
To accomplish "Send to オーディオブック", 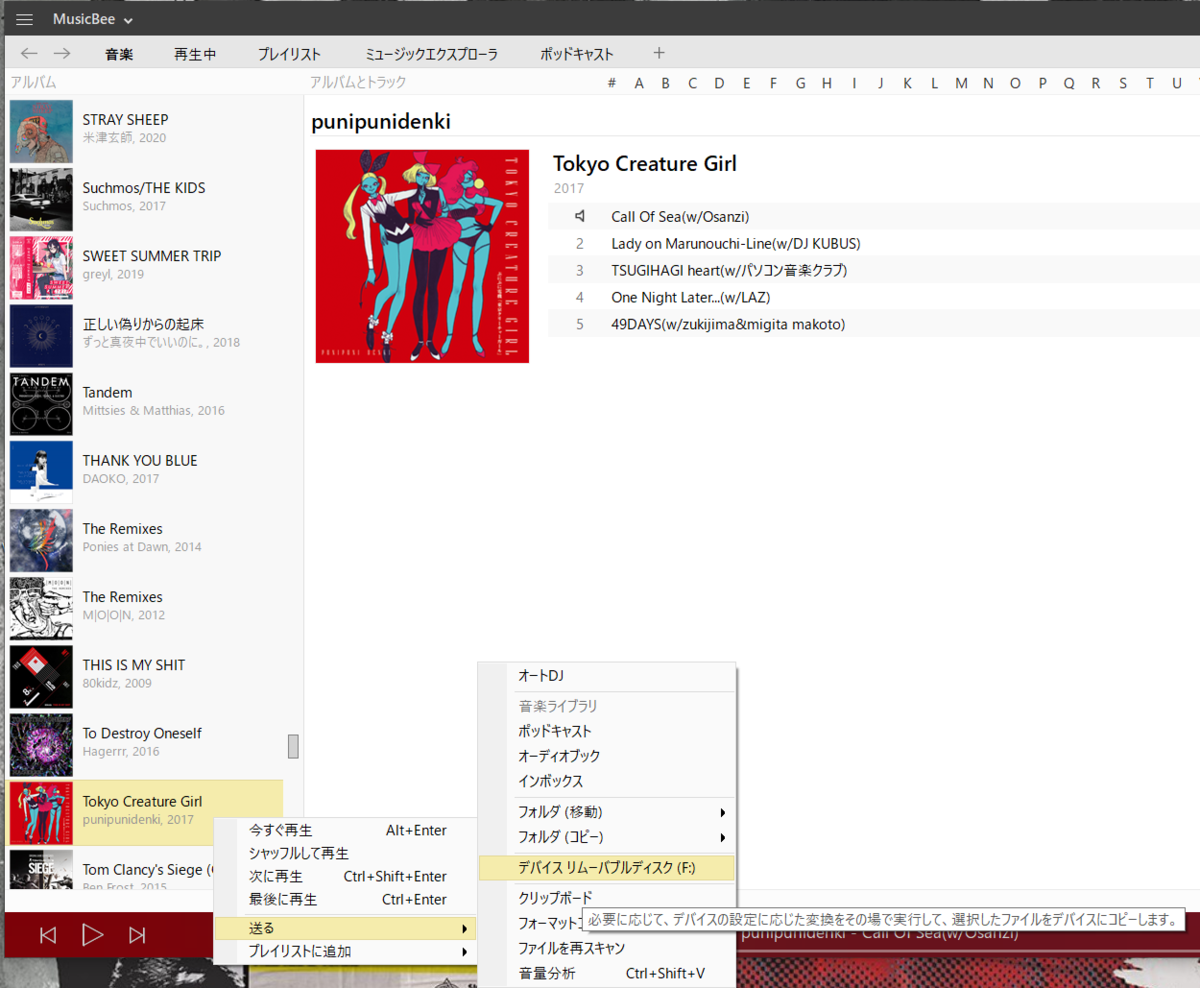I will click(607, 756).
